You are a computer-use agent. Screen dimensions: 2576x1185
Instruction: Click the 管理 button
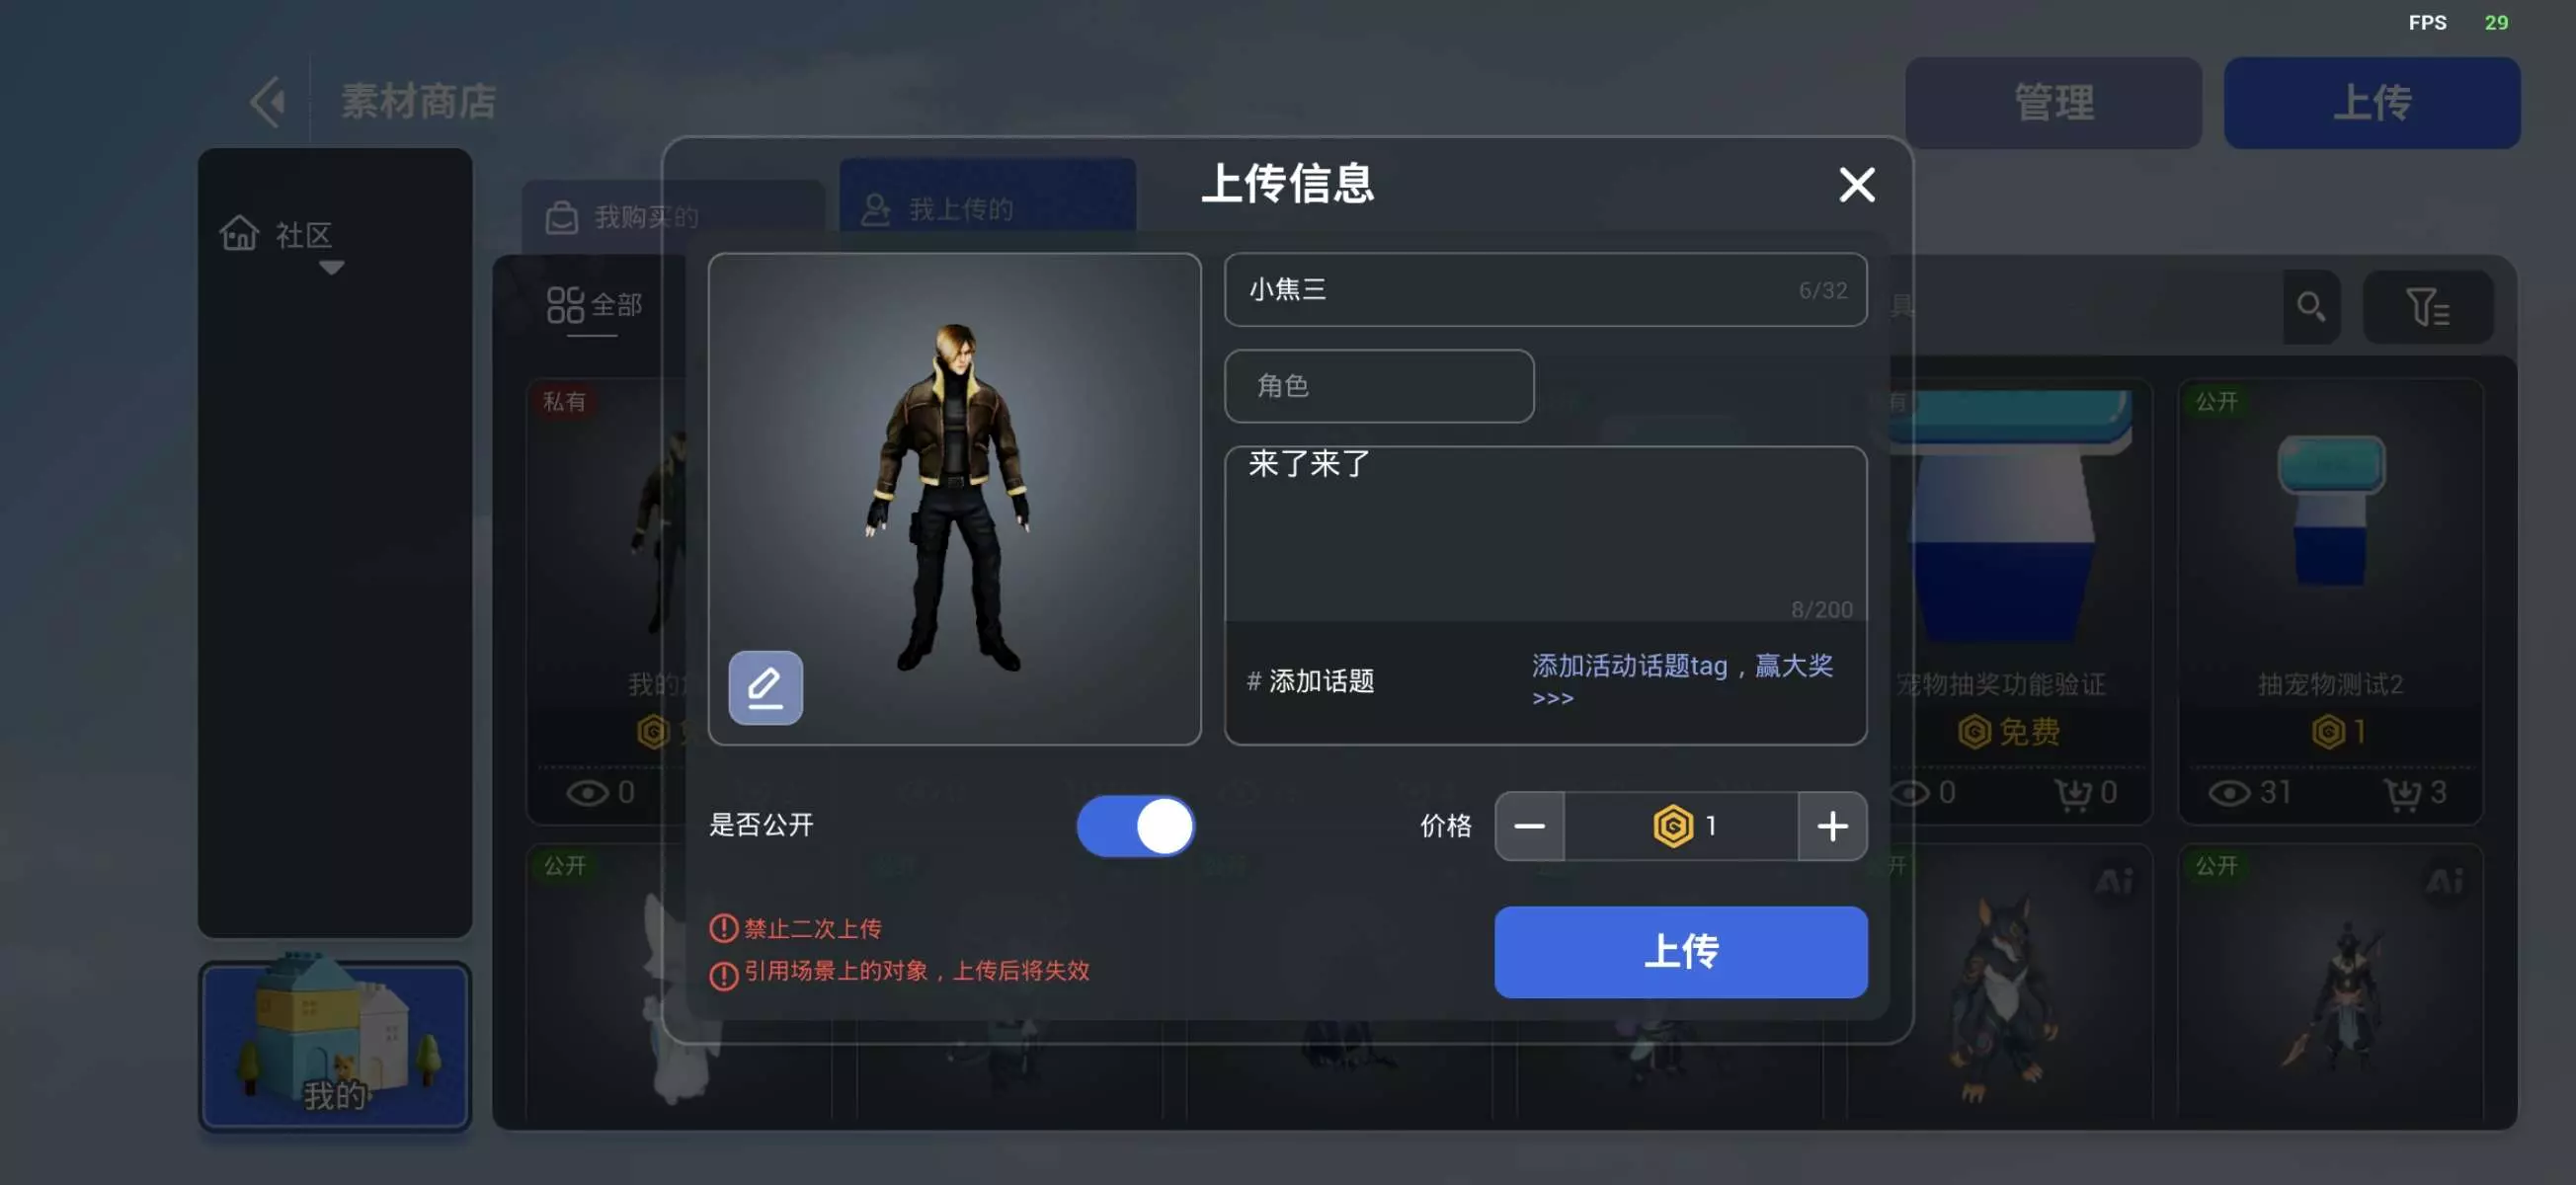click(x=2053, y=103)
